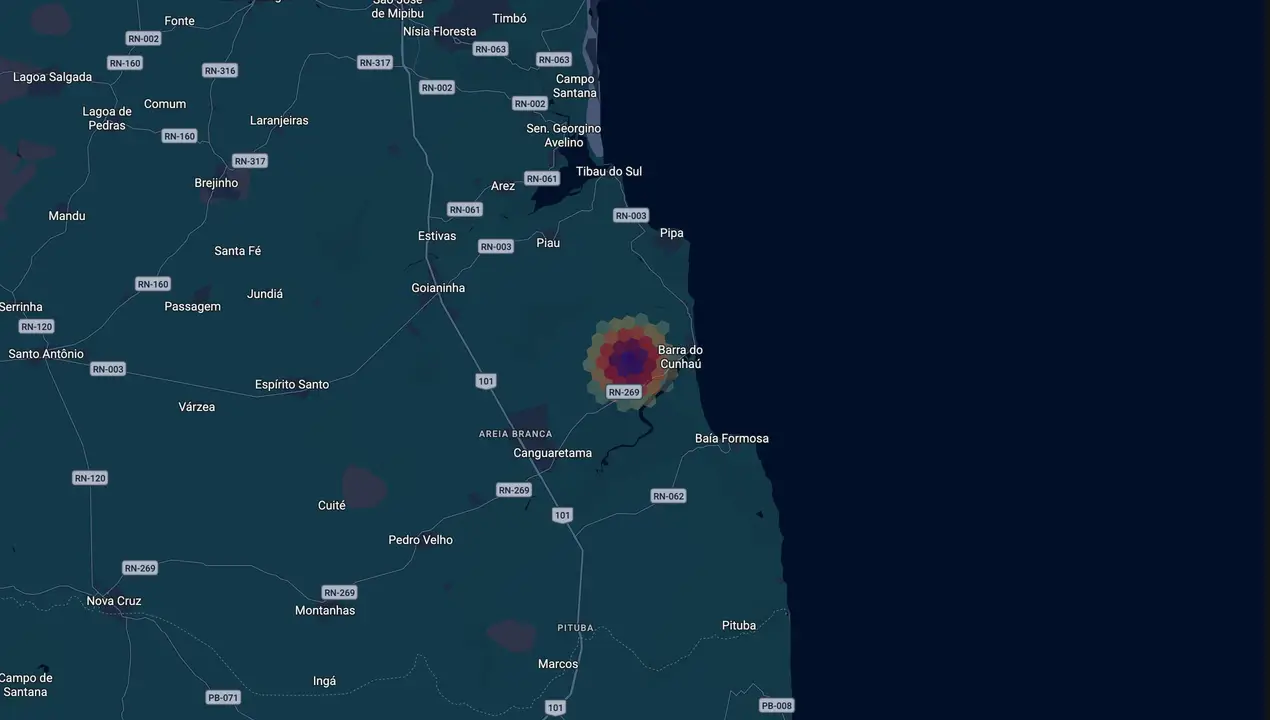Click RN-160 shield near Lagoa Salgada
The image size is (1270, 720).
point(125,63)
